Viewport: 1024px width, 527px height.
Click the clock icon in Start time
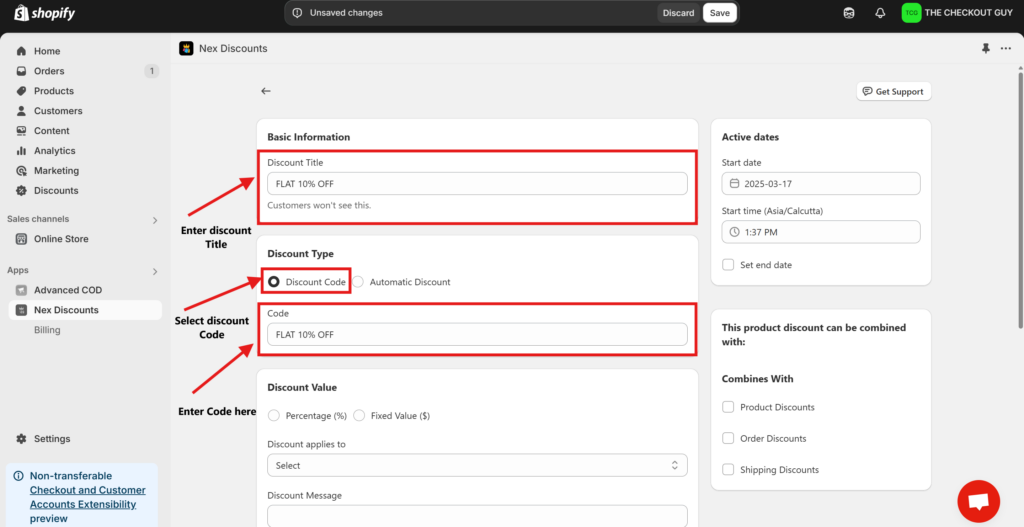point(735,232)
